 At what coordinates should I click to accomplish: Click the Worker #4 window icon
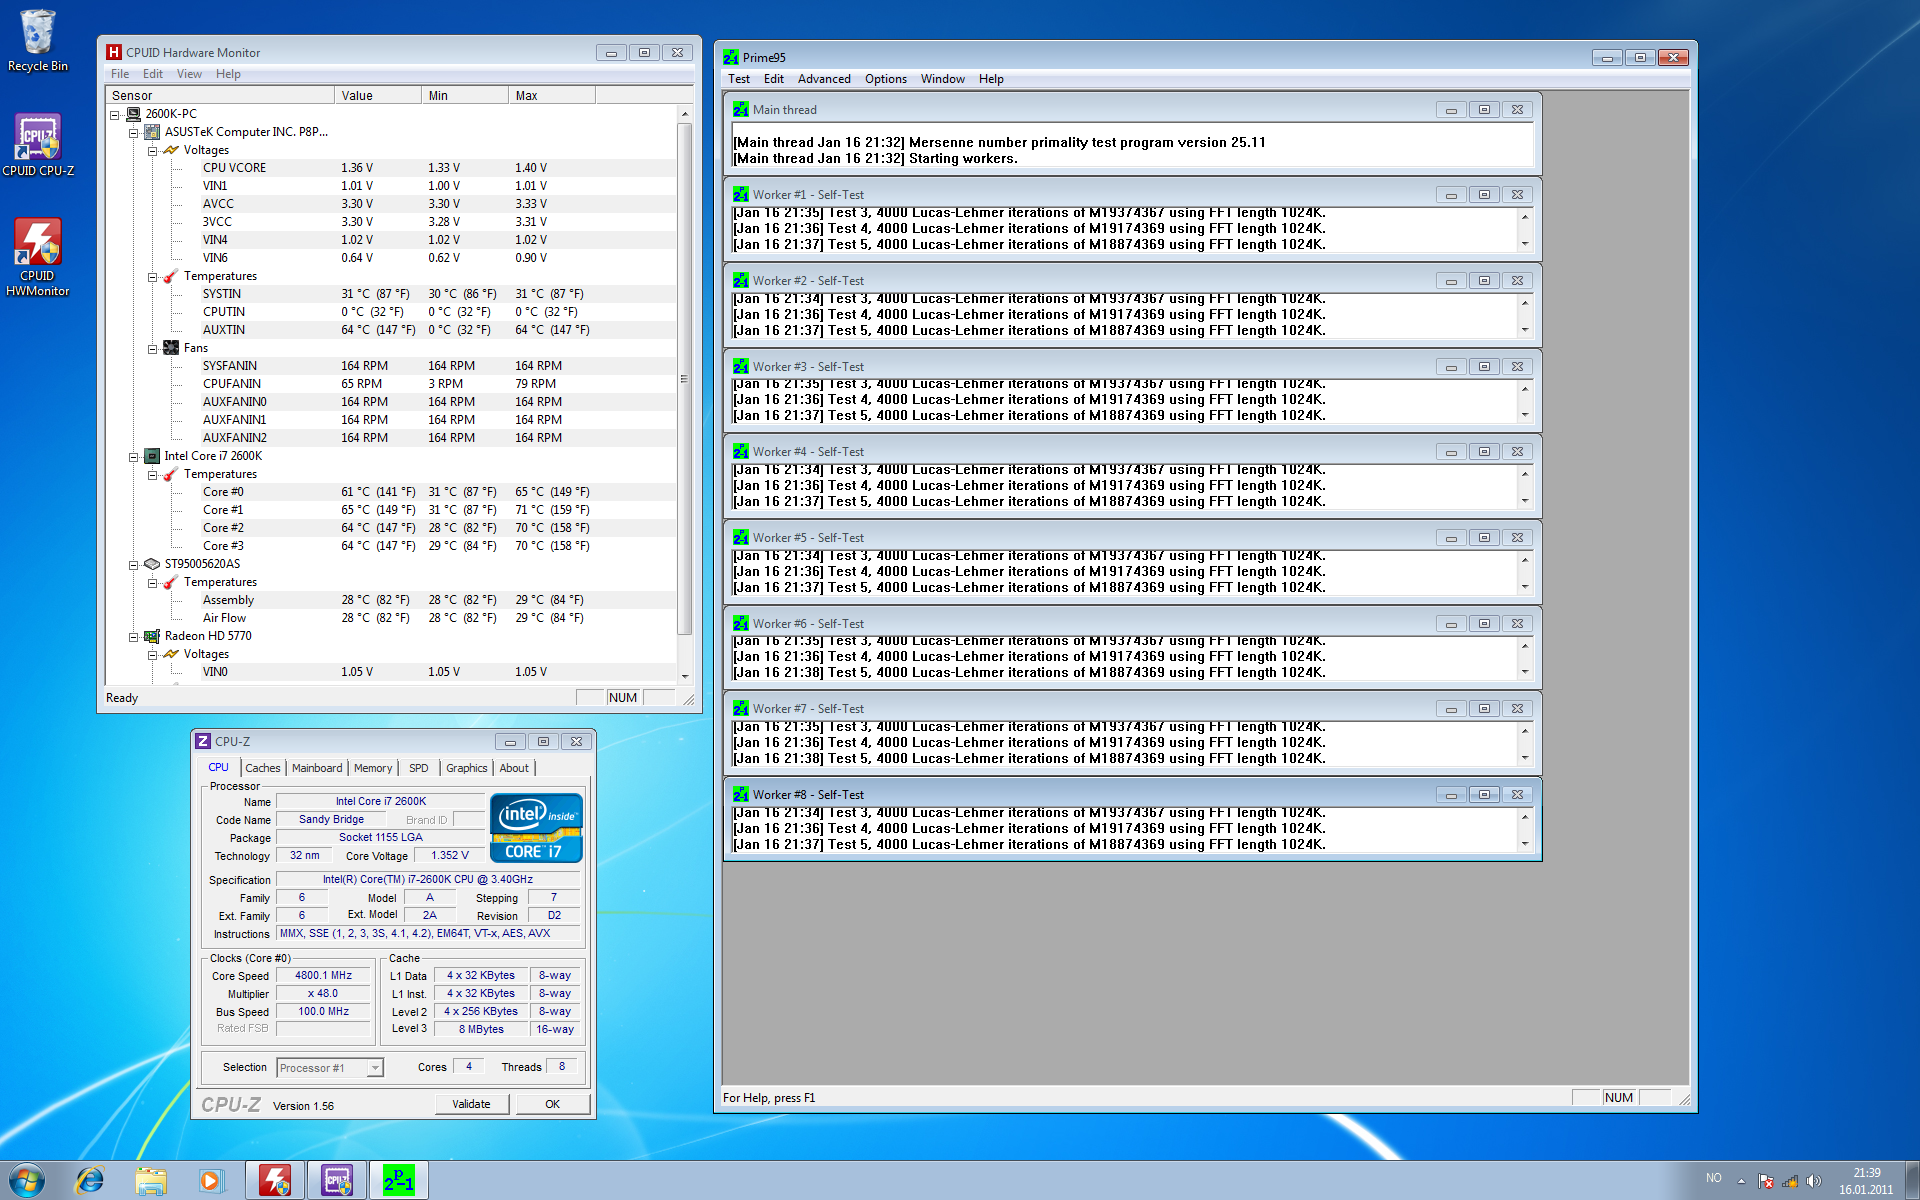click(741, 451)
